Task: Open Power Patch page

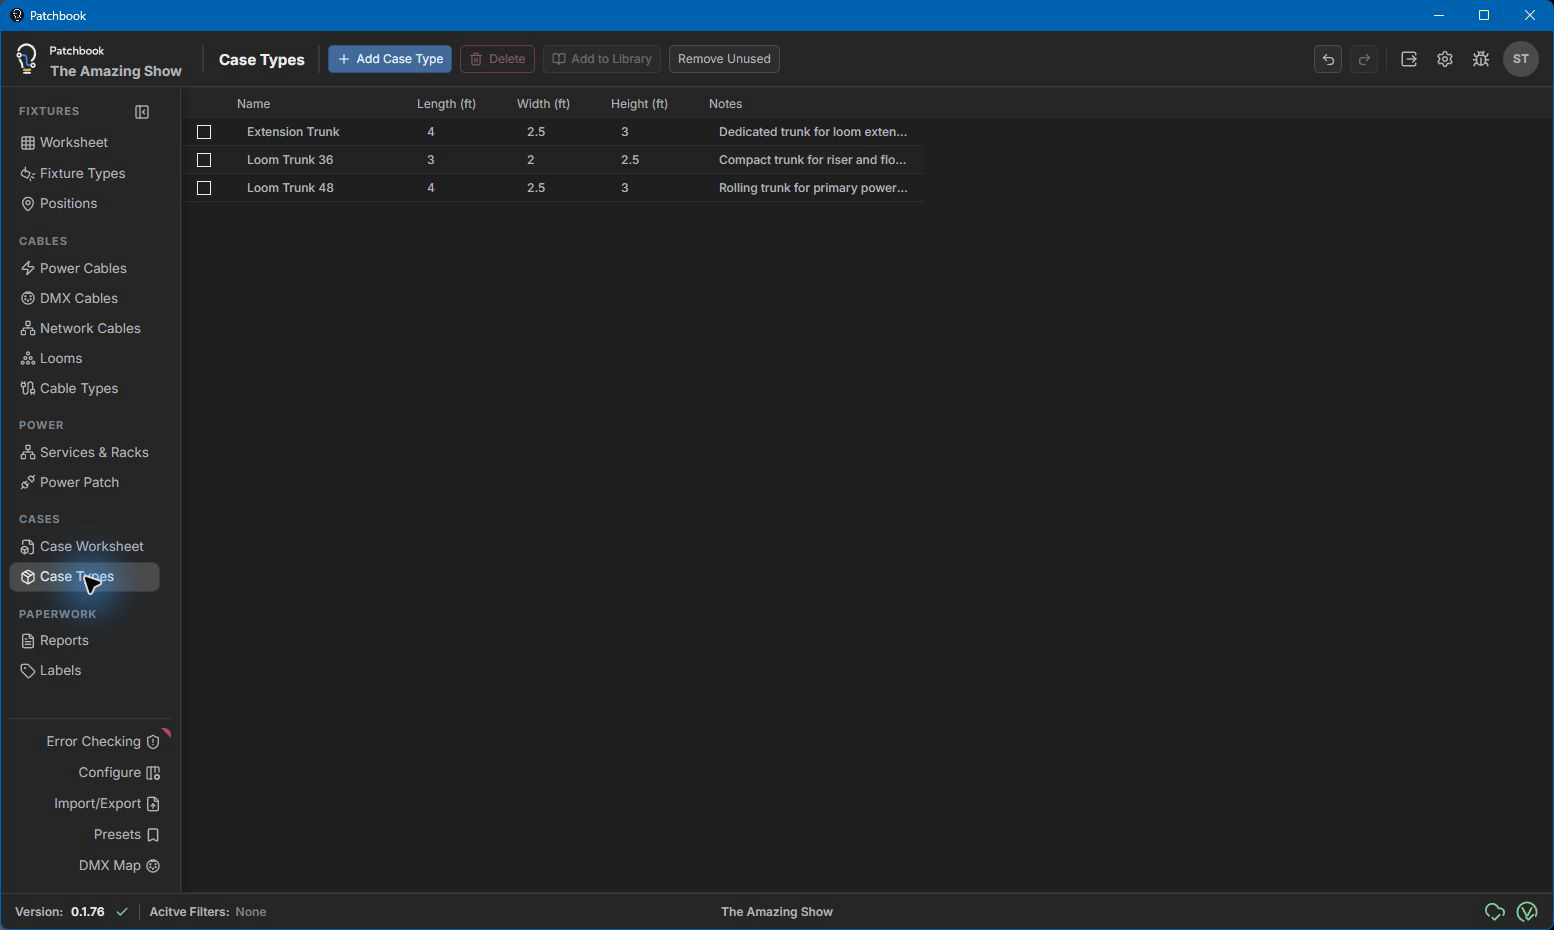Action: click(85, 482)
